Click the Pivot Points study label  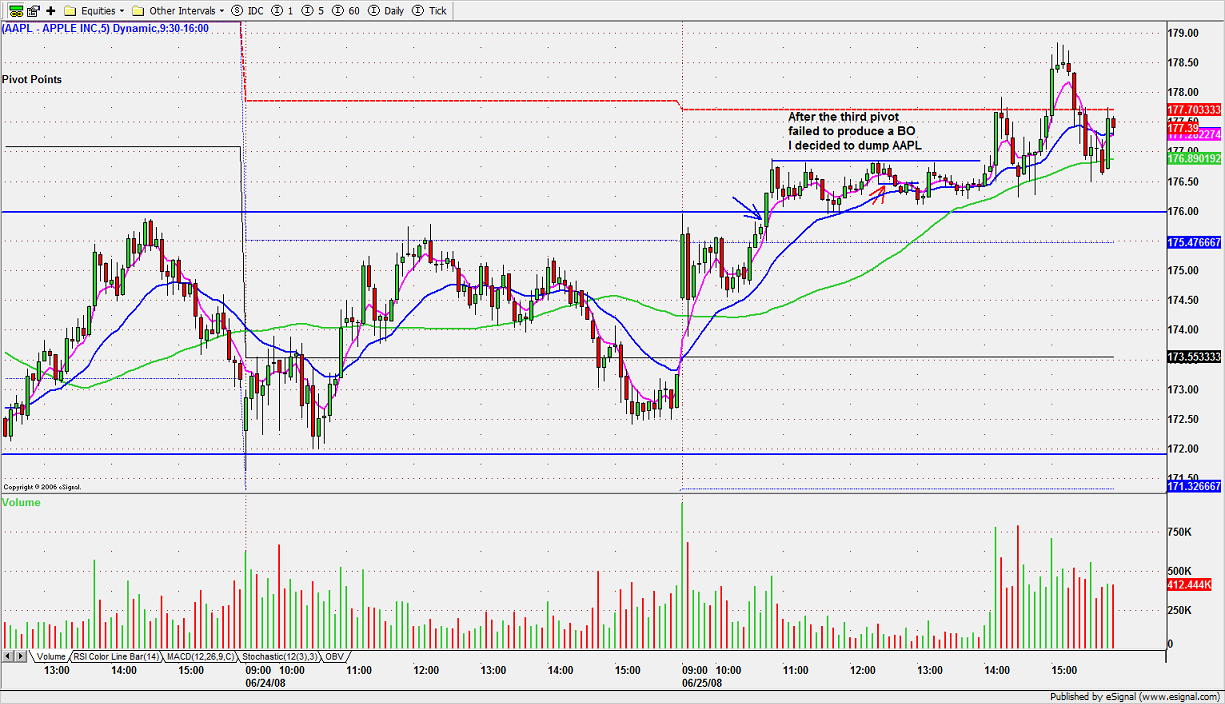point(32,78)
